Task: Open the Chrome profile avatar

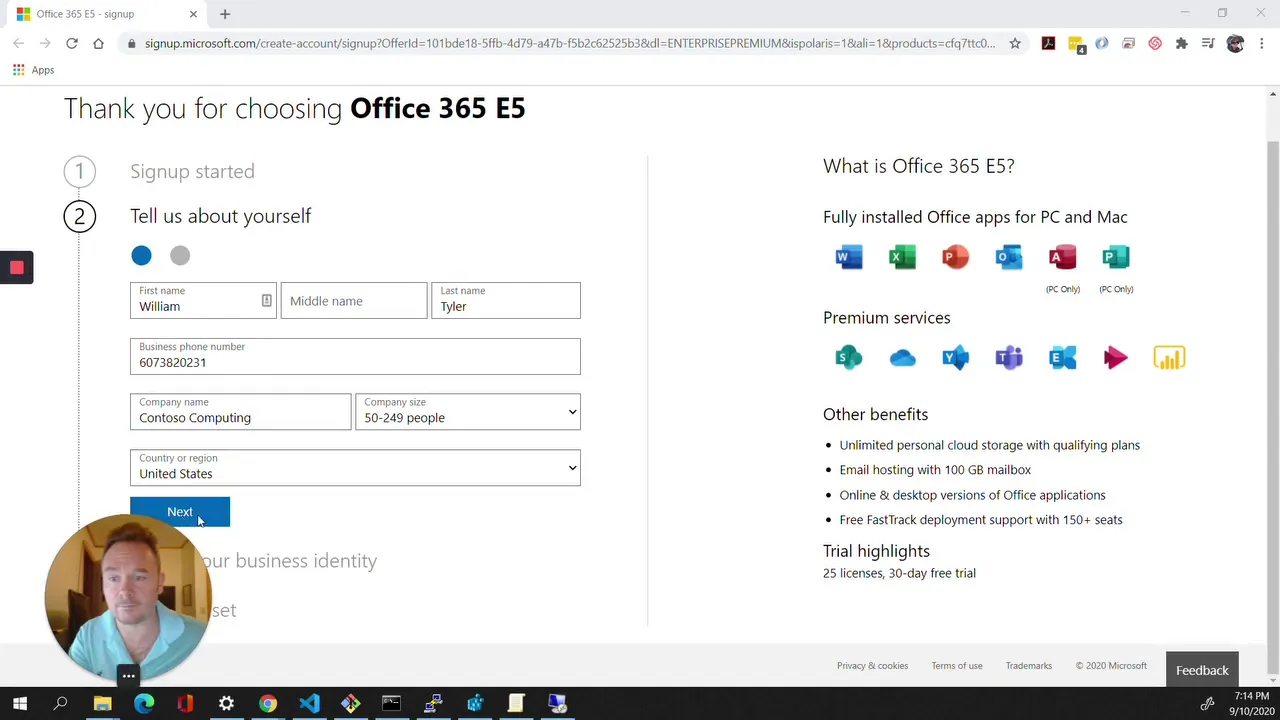Action: [x=1235, y=43]
